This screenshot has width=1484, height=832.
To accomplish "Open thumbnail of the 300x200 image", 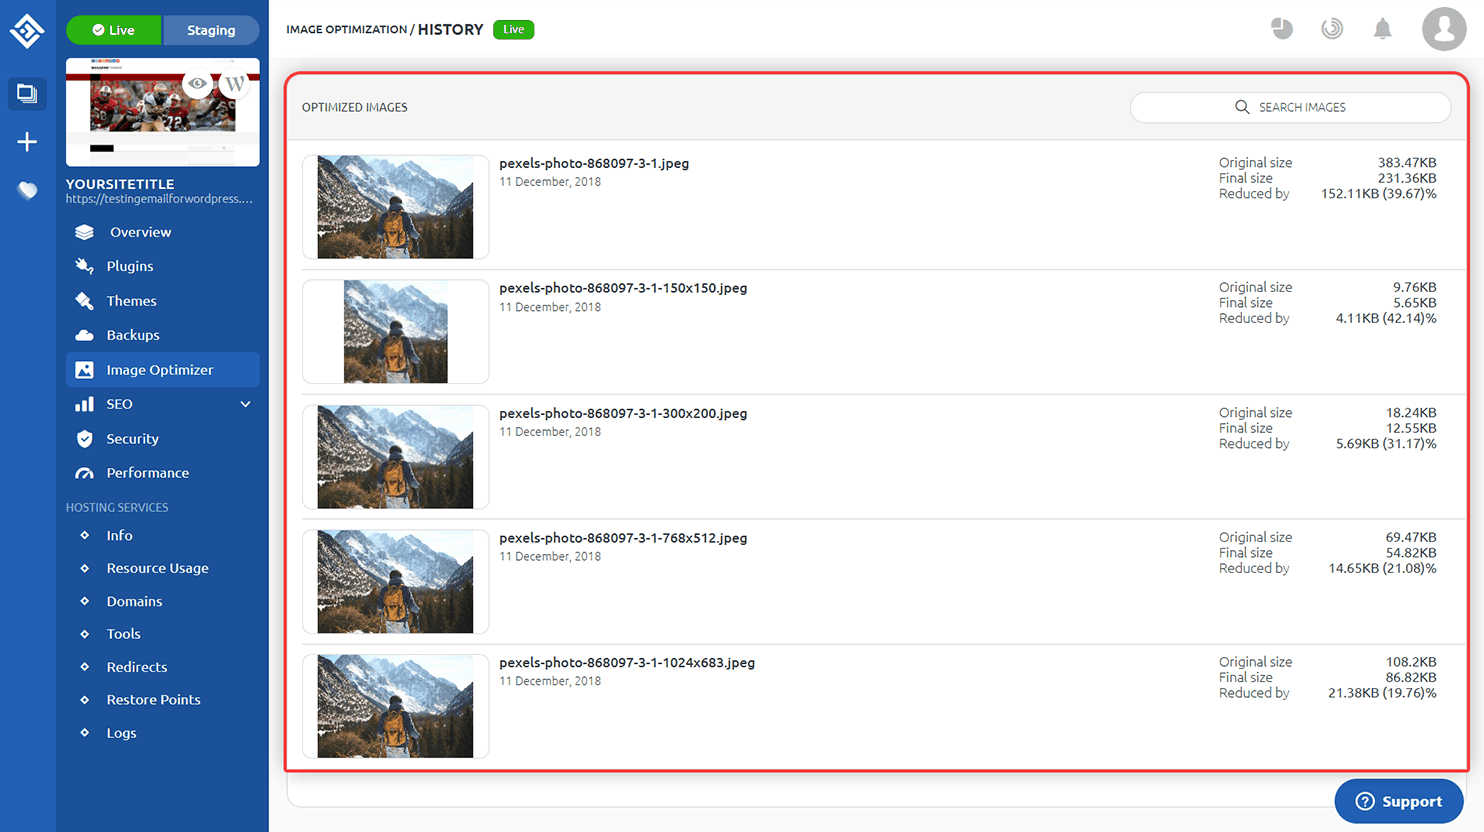I will pos(396,457).
